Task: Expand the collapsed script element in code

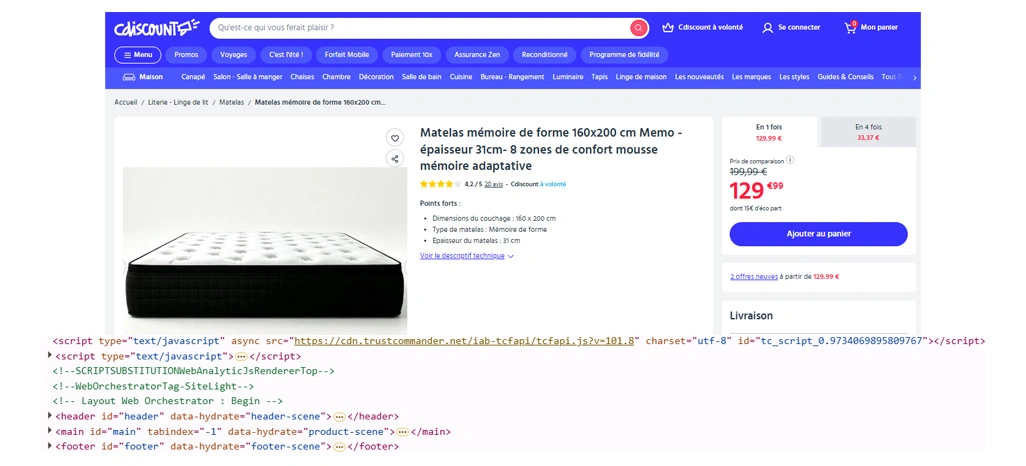Action: pyautogui.click(x=51, y=355)
